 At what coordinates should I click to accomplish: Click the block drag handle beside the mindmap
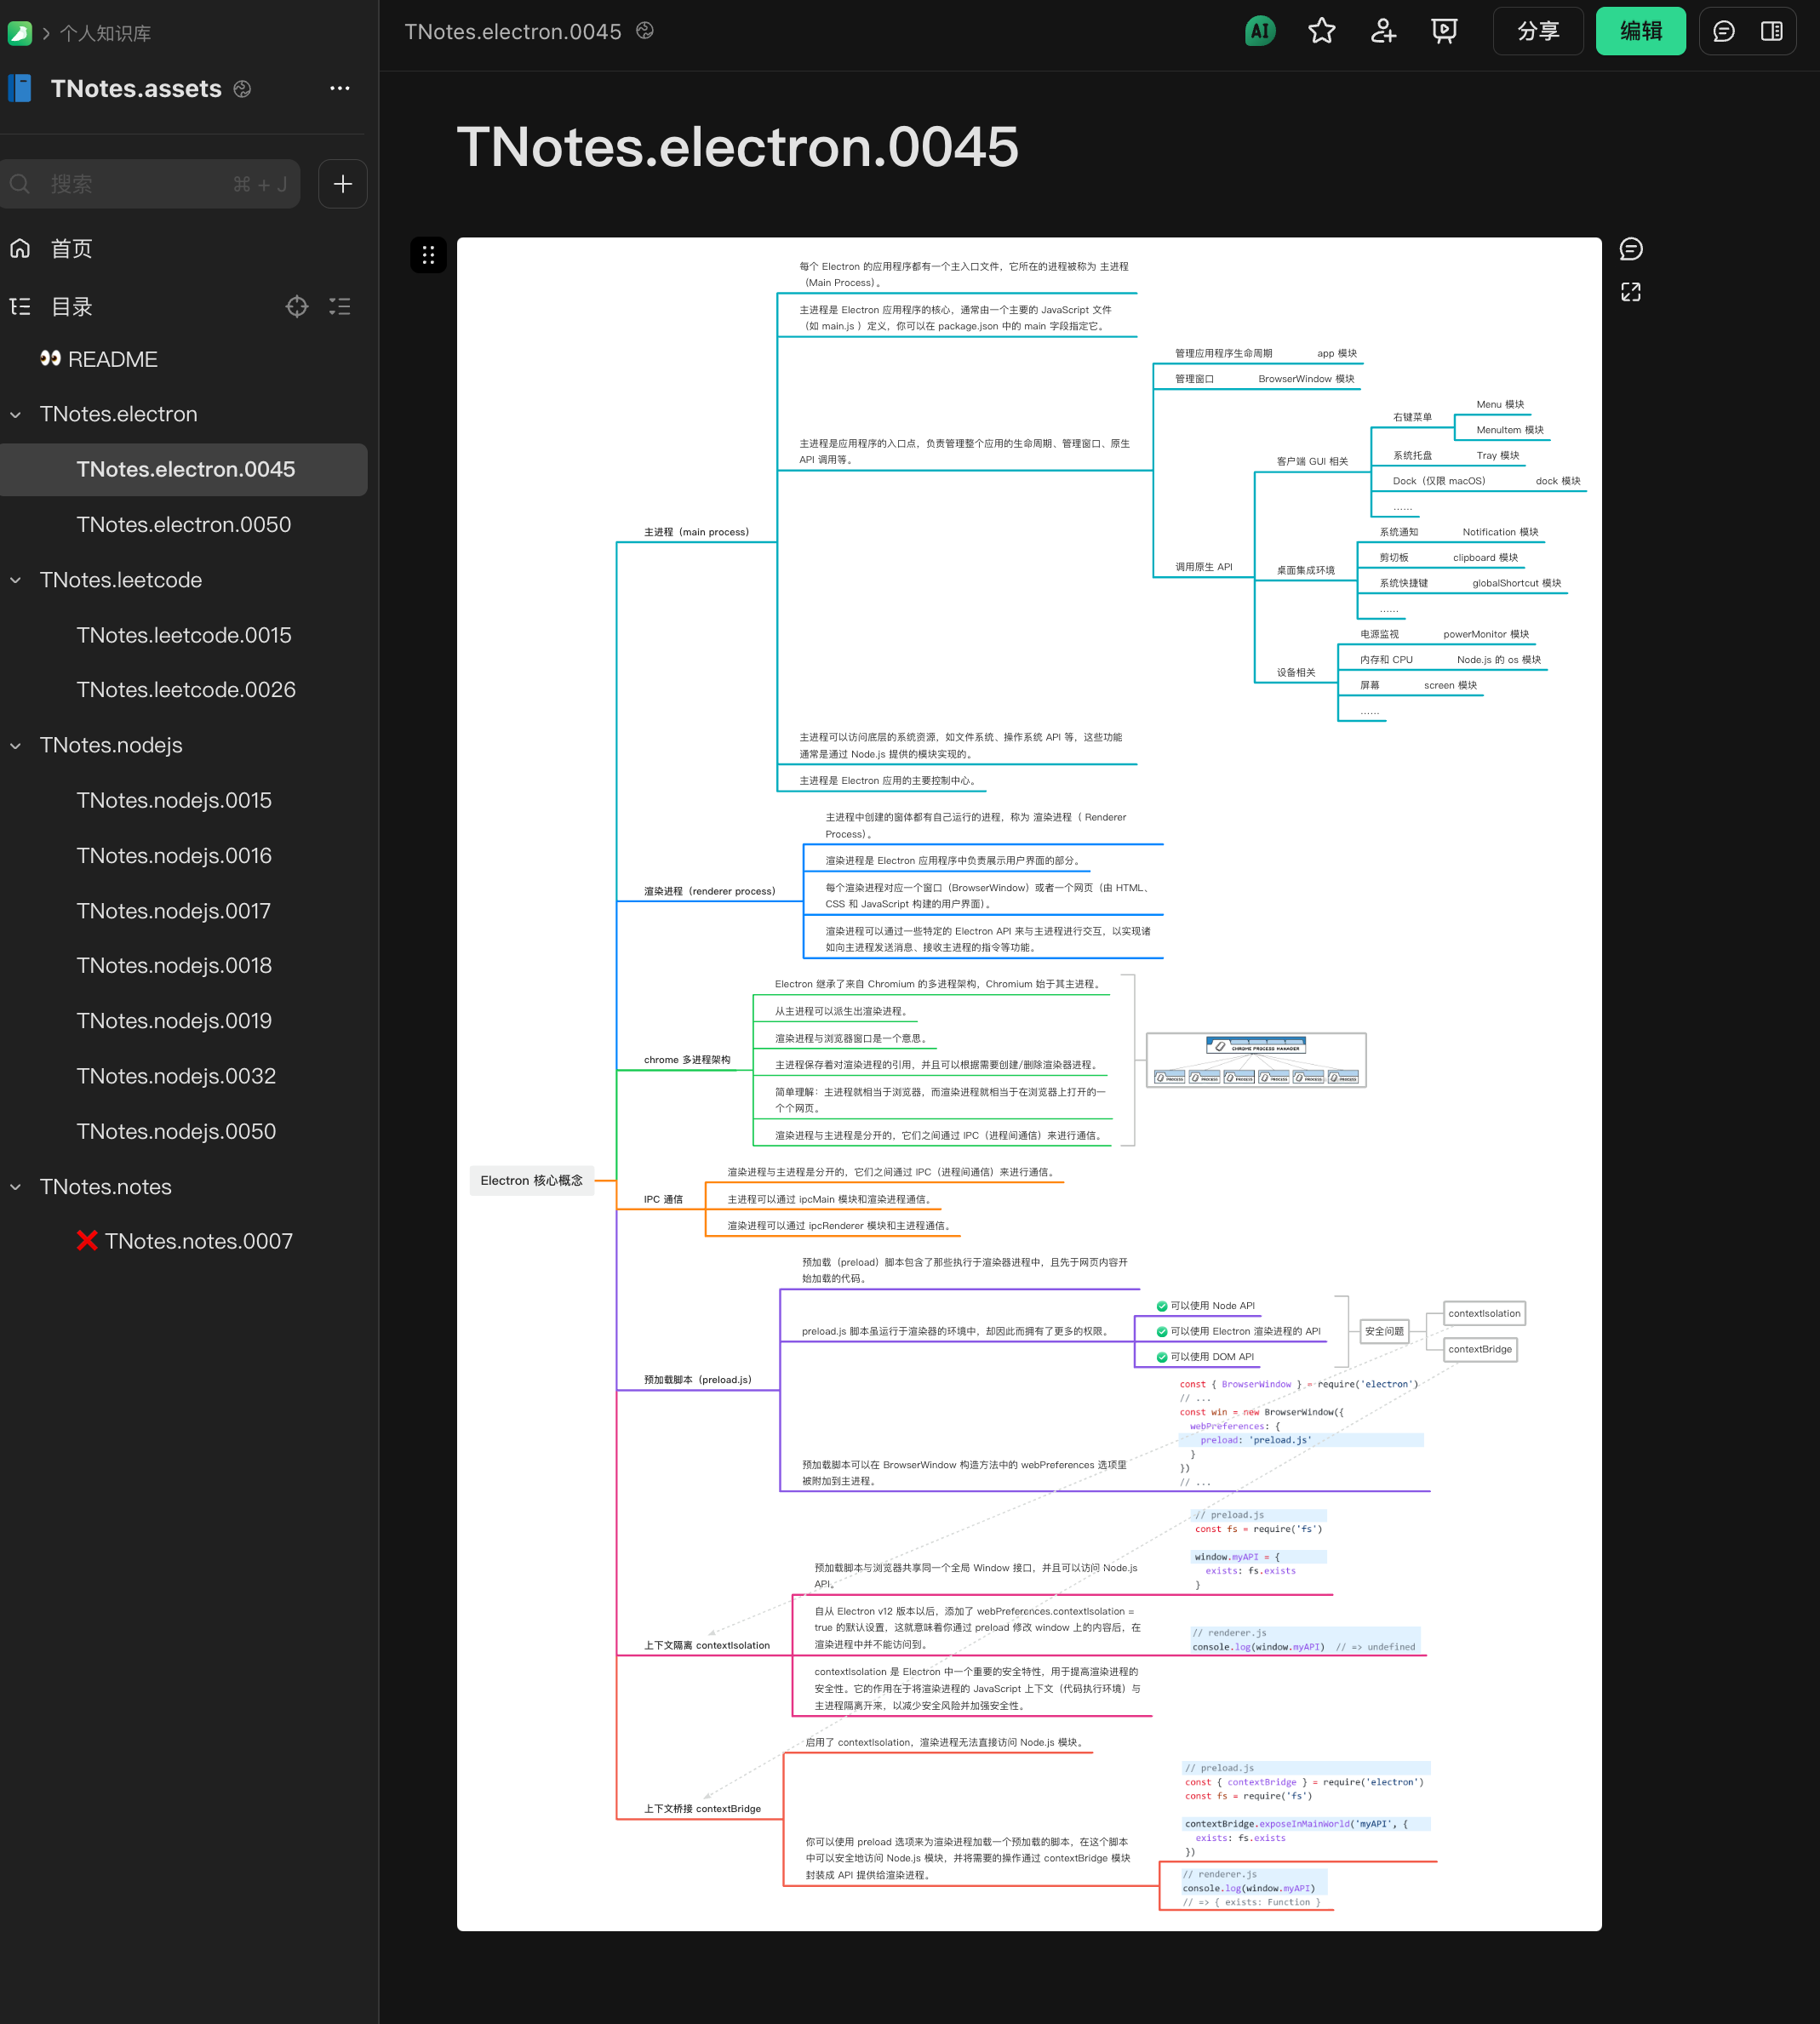click(428, 255)
